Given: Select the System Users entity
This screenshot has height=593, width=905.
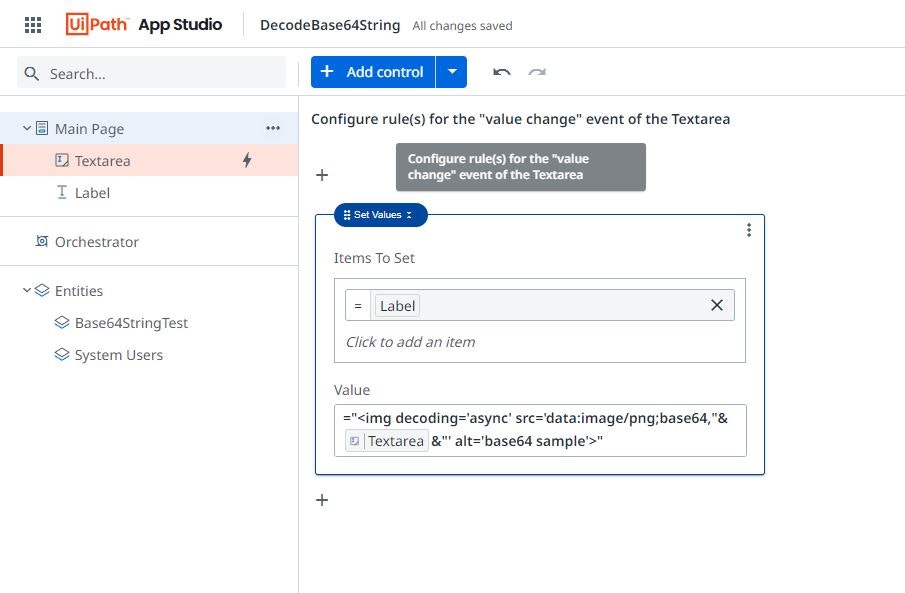Looking at the screenshot, I should coord(118,355).
